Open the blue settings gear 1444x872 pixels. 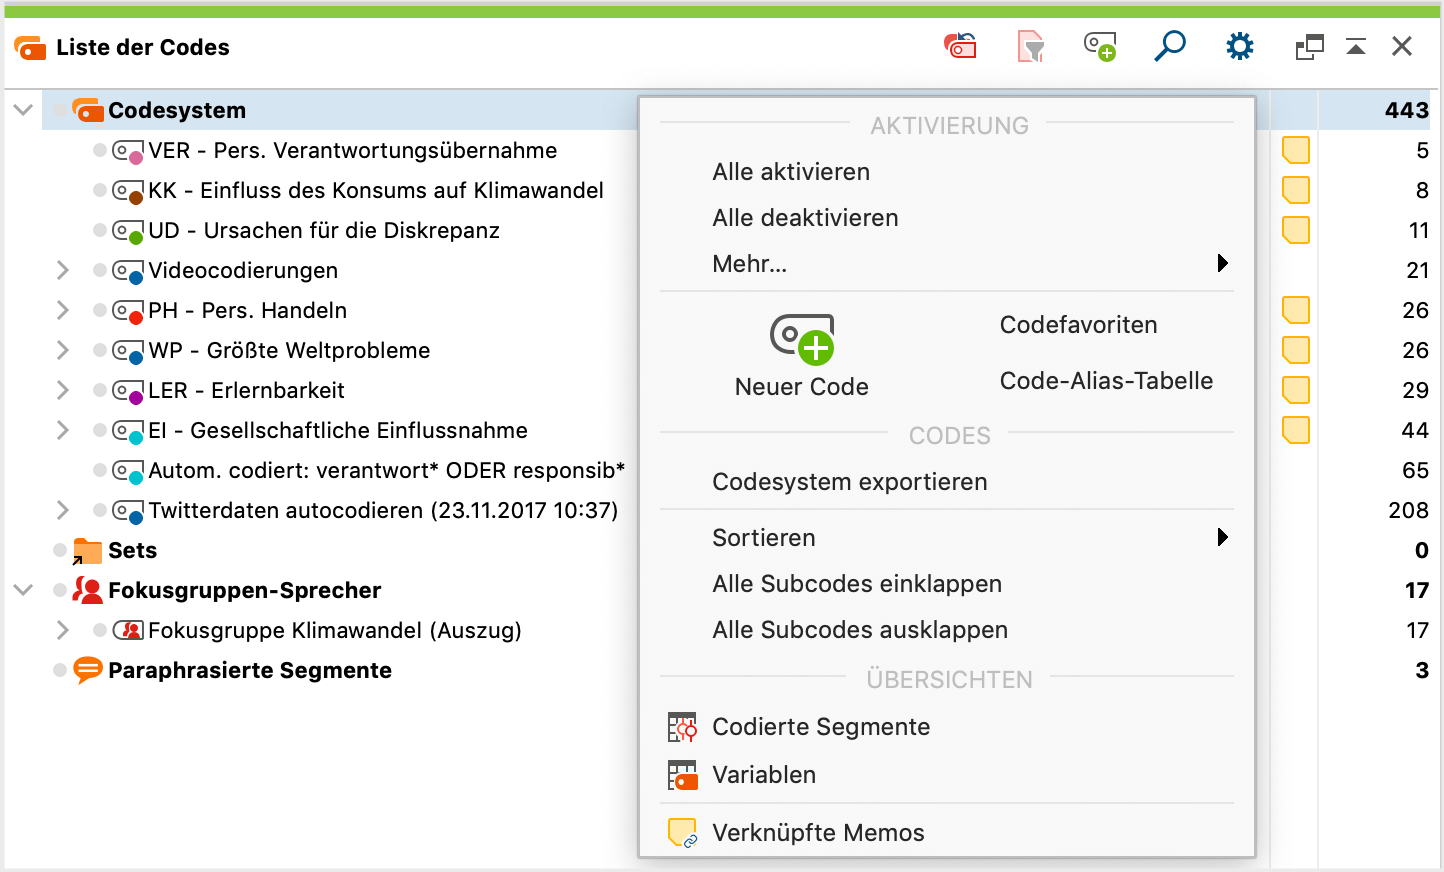pos(1240,46)
